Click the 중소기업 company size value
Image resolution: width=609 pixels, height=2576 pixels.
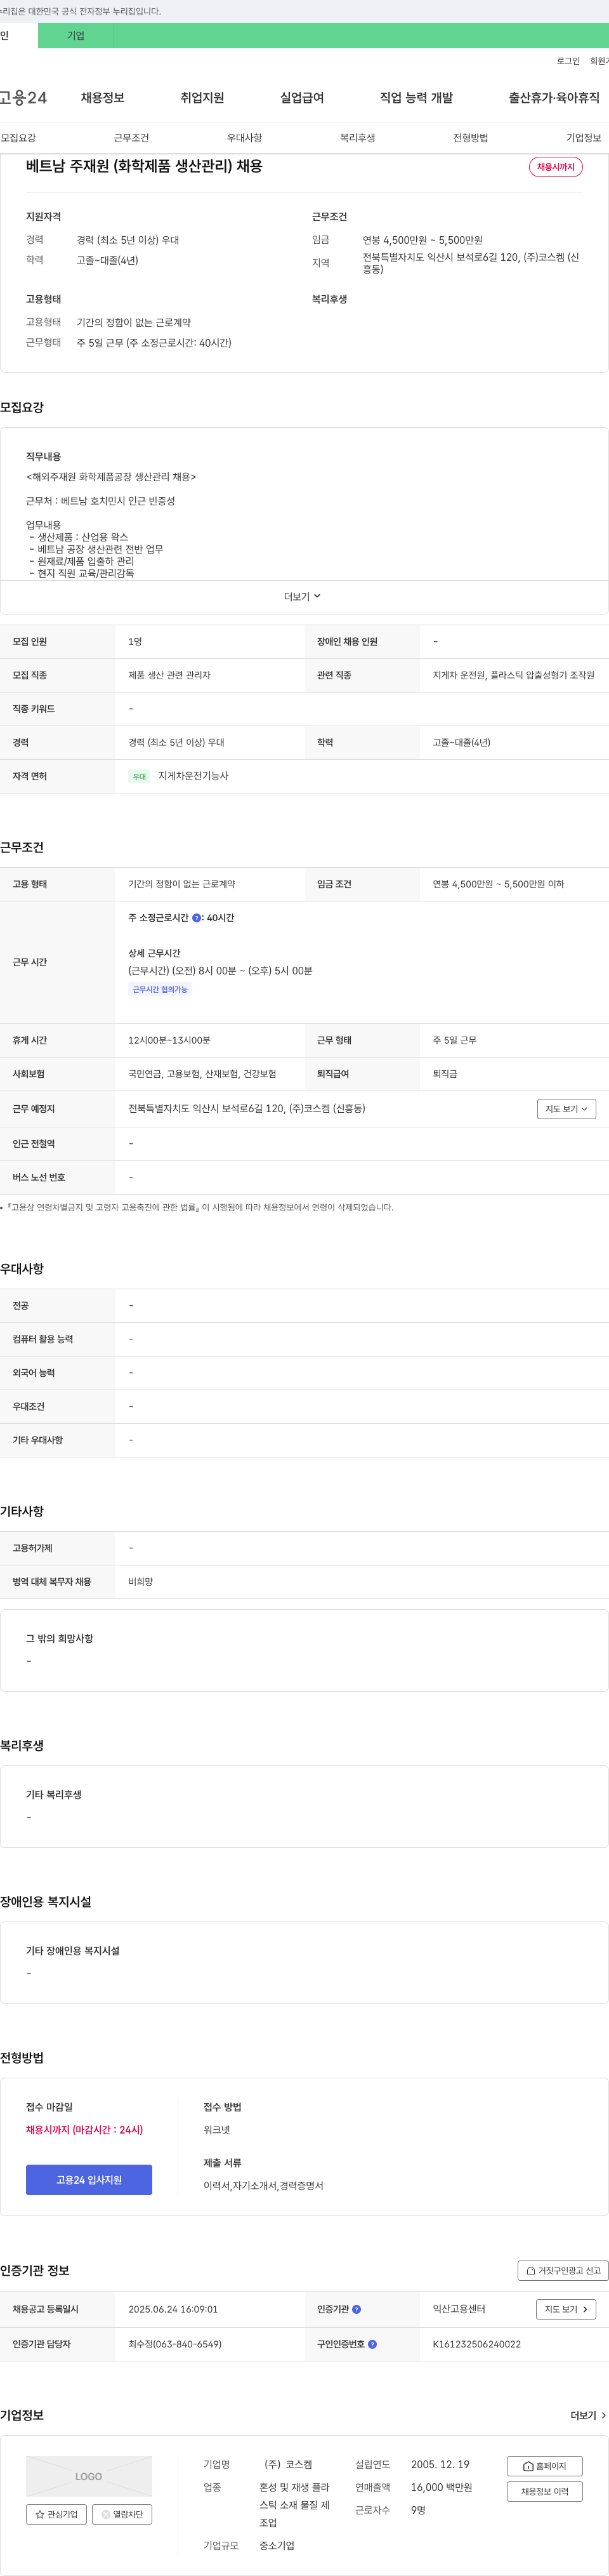[x=277, y=2545]
